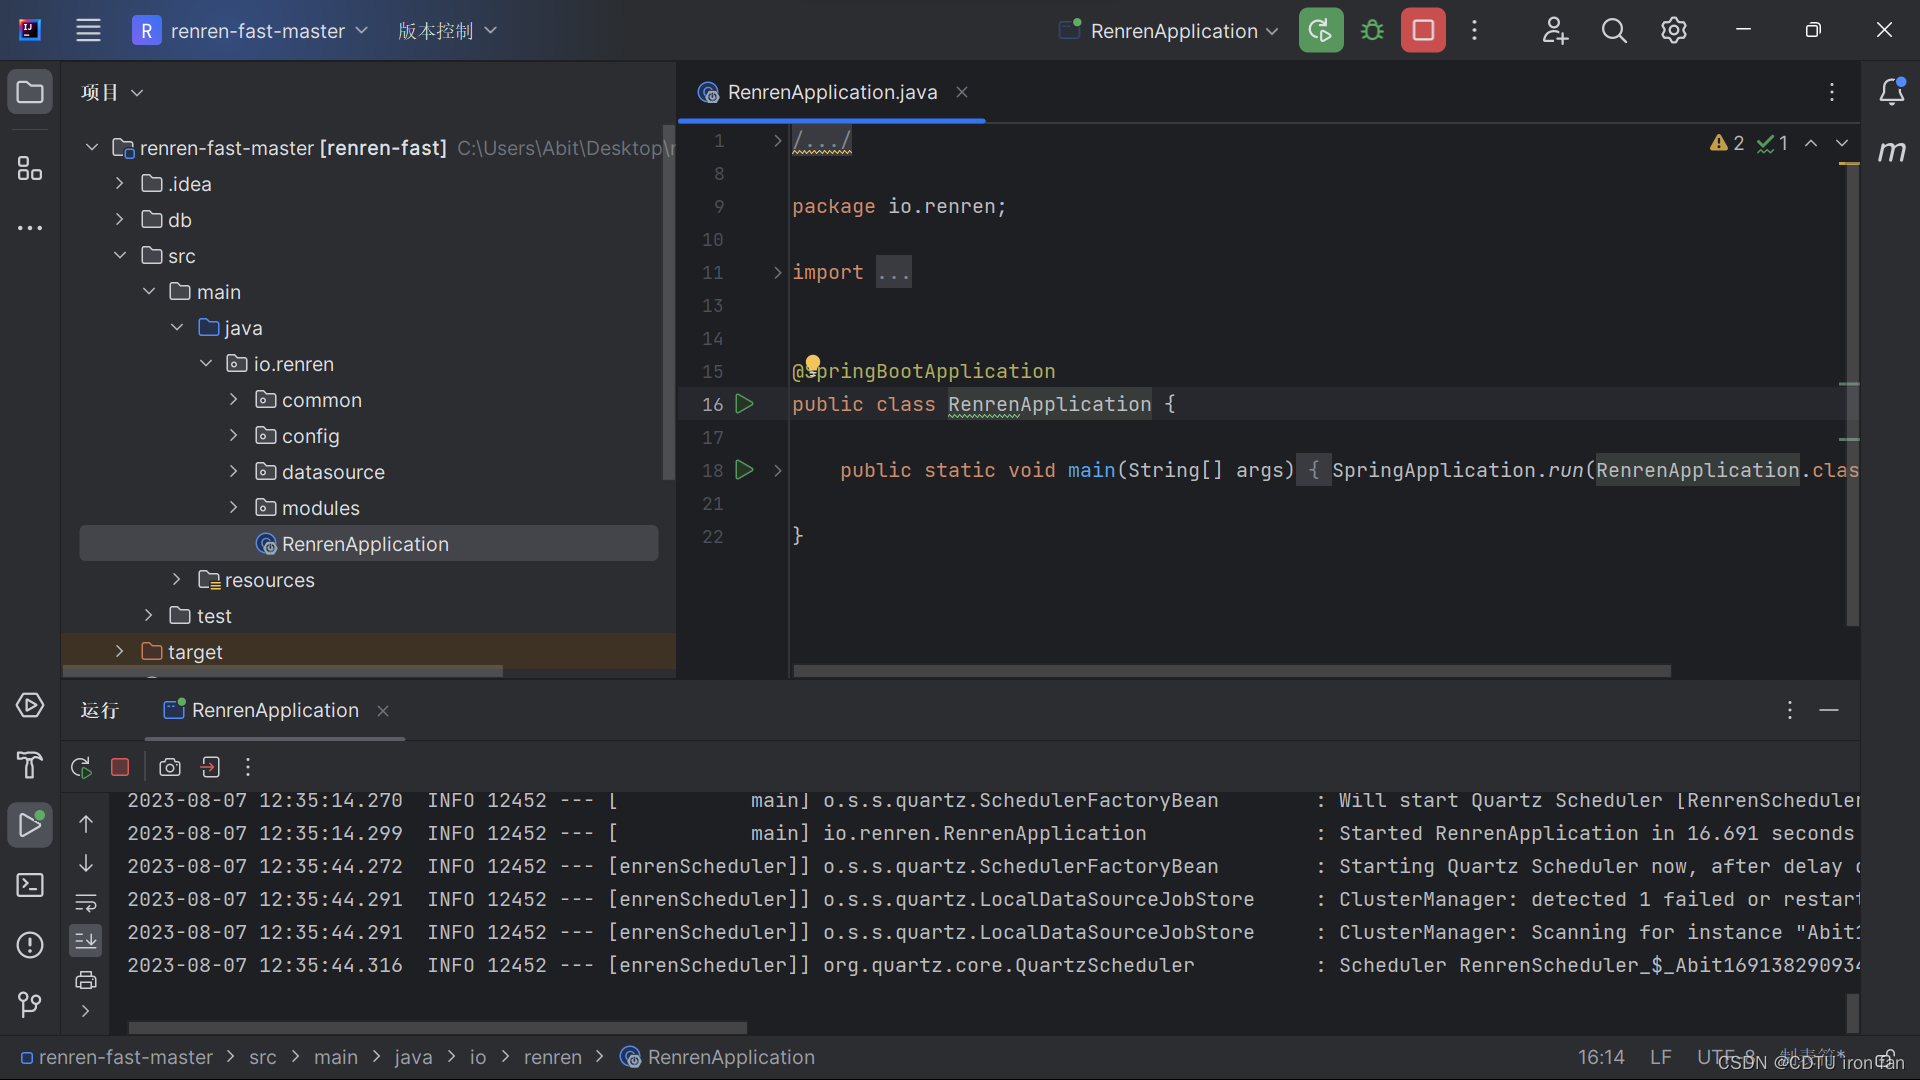Toggle scroll to end of console

click(86, 941)
